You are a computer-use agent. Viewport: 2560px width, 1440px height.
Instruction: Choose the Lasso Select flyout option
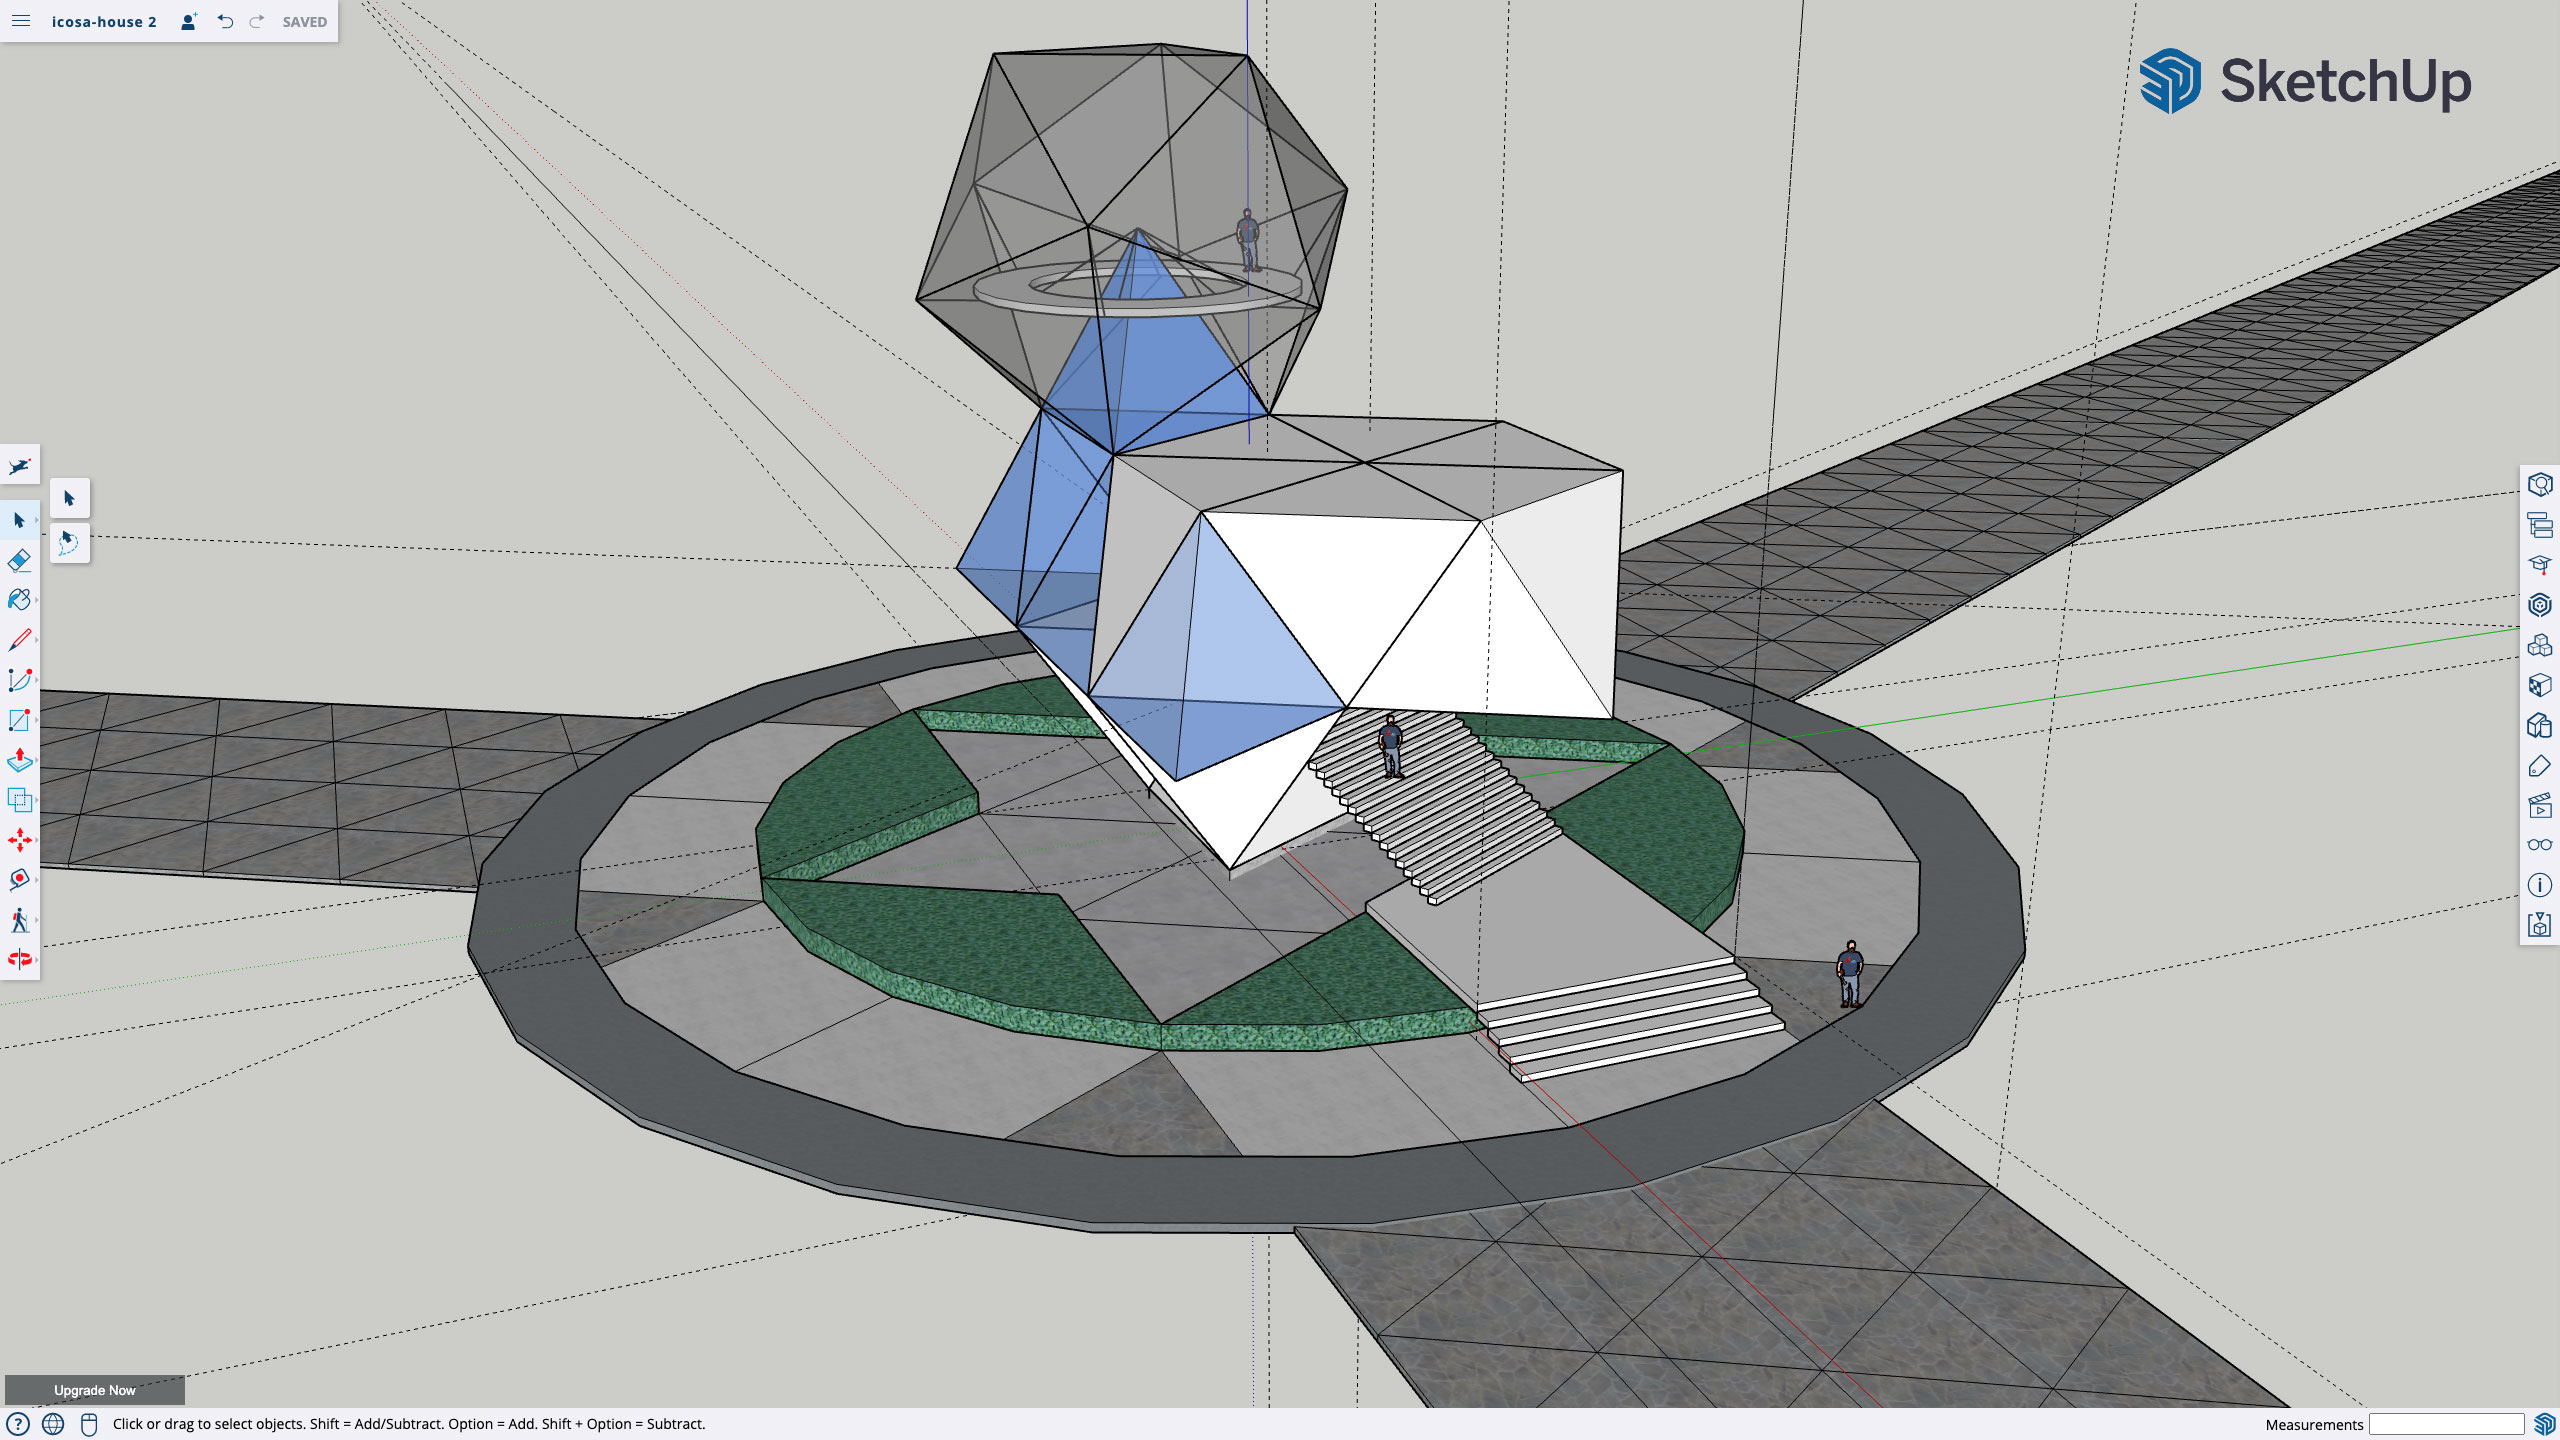(69, 543)
